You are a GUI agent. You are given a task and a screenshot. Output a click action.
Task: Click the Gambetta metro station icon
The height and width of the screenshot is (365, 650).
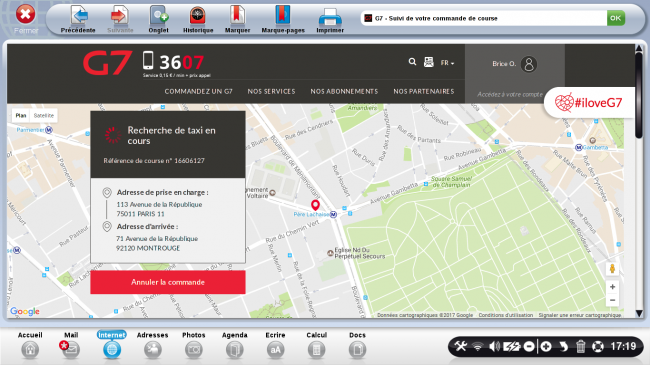tap(579, 148)
